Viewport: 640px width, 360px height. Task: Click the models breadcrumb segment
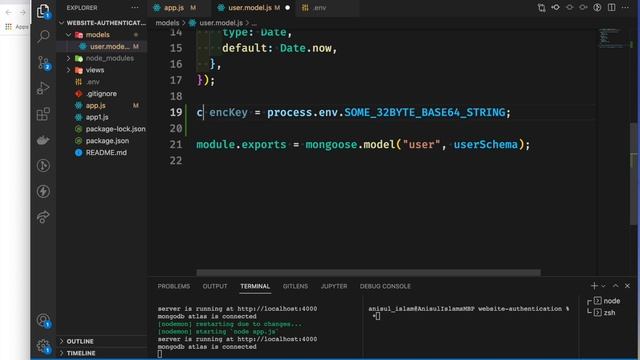[167, 23]
